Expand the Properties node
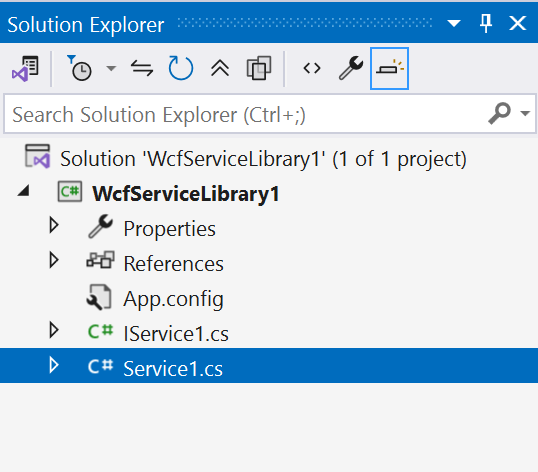Viewport: 538px width, 472px height. pos(54,225)
